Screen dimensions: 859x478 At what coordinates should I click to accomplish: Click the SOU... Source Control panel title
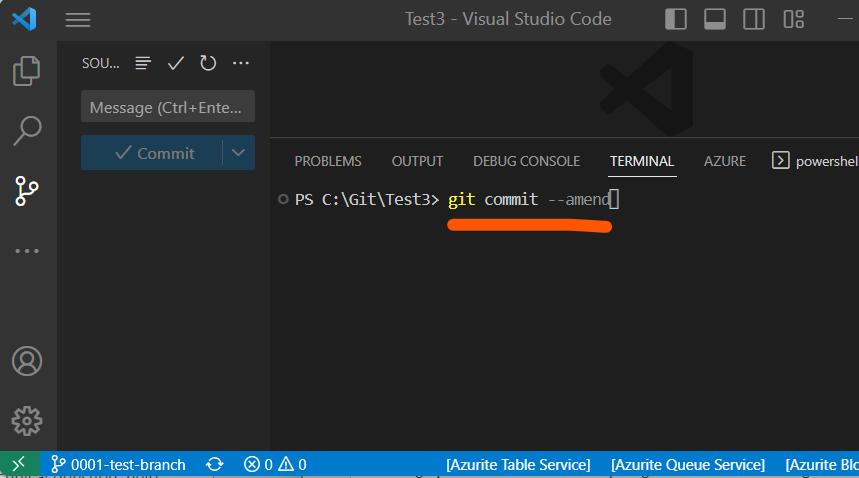100,63
